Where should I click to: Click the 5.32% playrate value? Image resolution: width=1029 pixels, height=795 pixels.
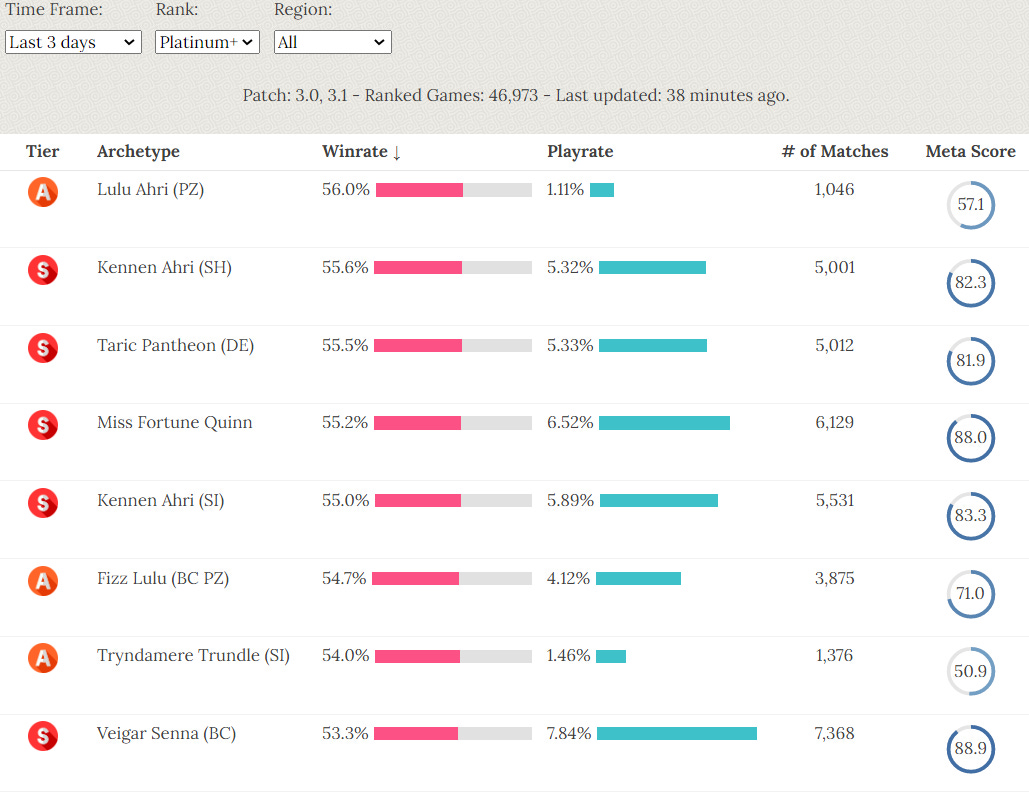[x=570, y=267]
